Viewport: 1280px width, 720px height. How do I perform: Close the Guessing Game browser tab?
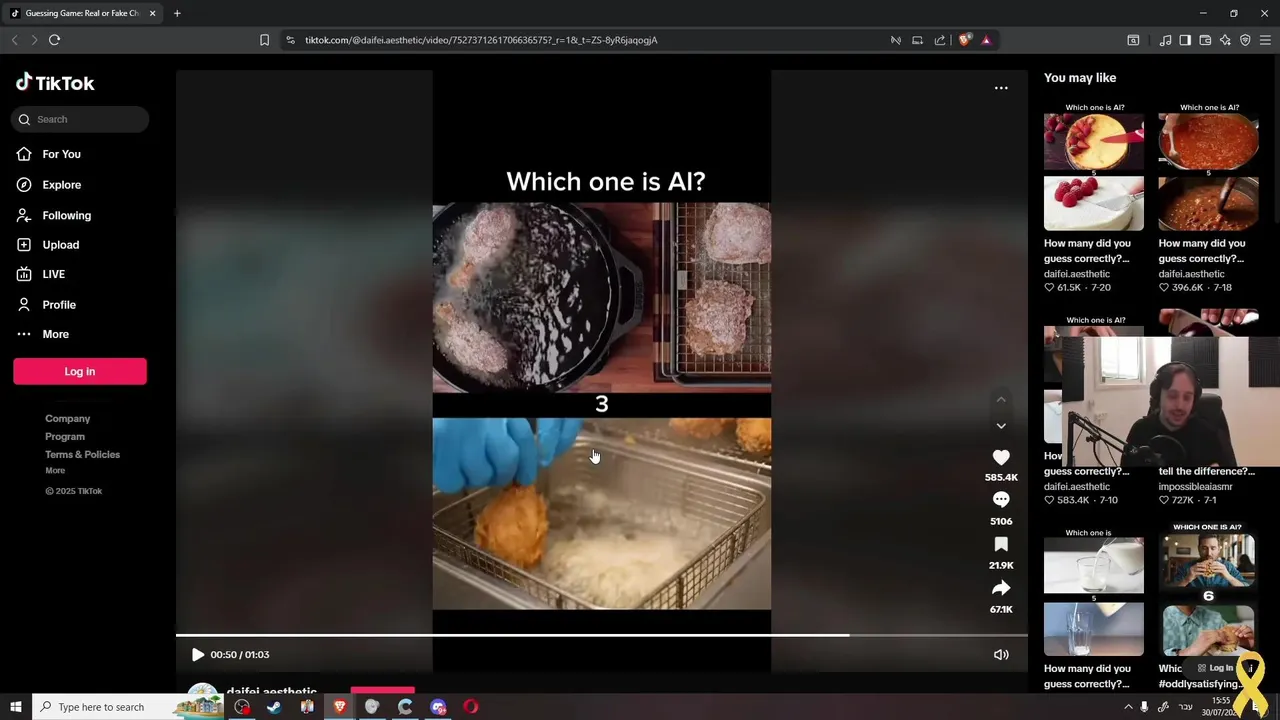[x=152, y=13]
